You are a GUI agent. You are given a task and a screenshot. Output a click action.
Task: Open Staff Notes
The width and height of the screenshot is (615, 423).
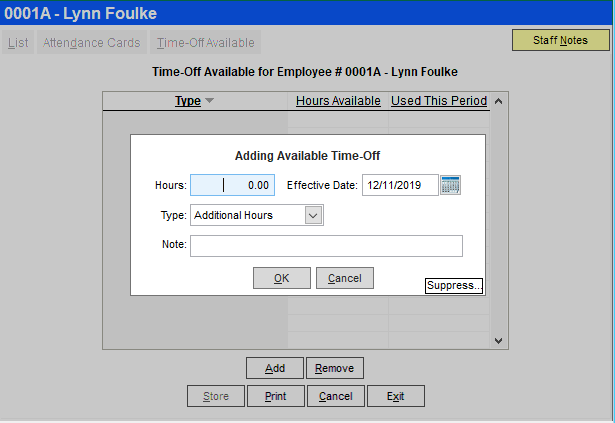(560, 40)
